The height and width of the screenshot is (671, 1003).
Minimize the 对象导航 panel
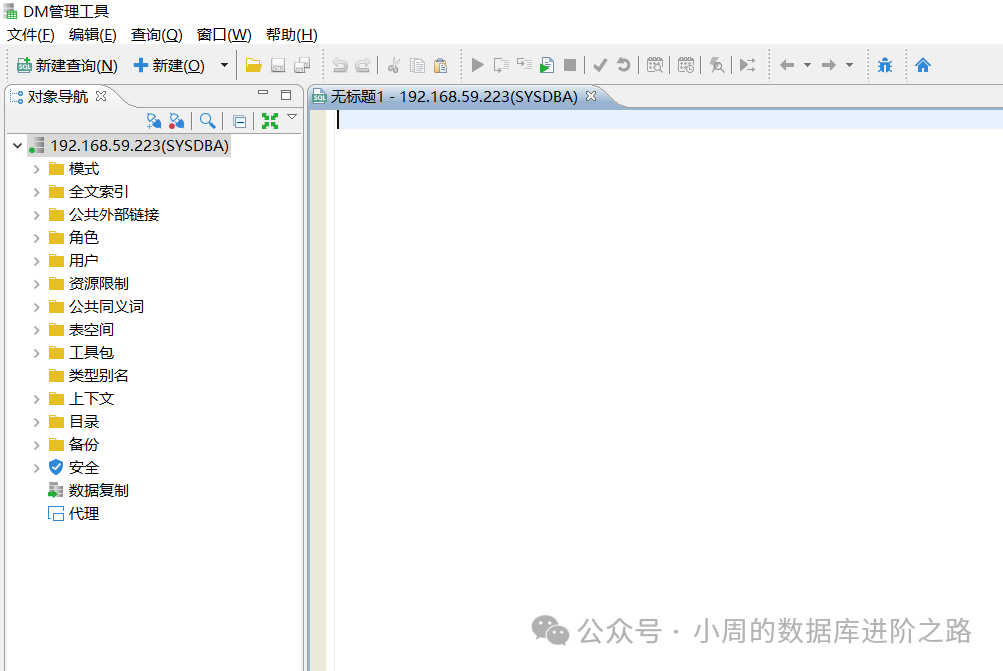[x=263, y=93]
